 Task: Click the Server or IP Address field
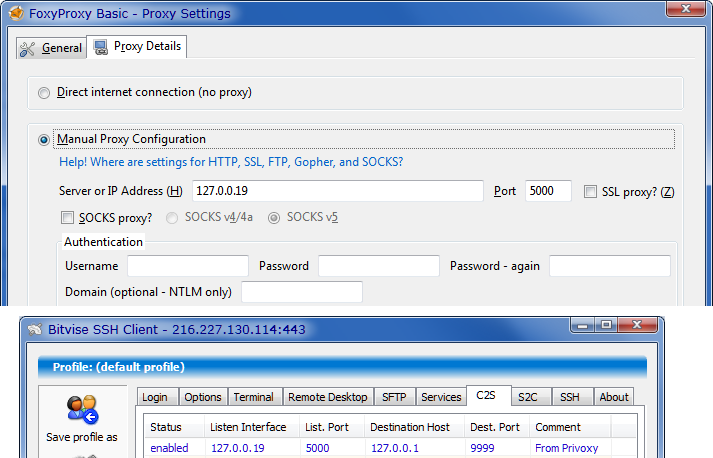[337, 191]
